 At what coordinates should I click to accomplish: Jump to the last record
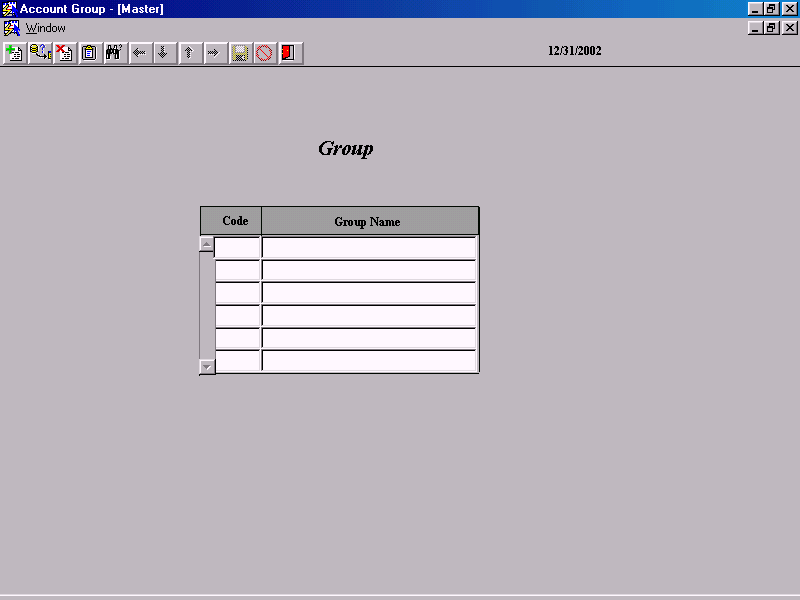point(214,53)
